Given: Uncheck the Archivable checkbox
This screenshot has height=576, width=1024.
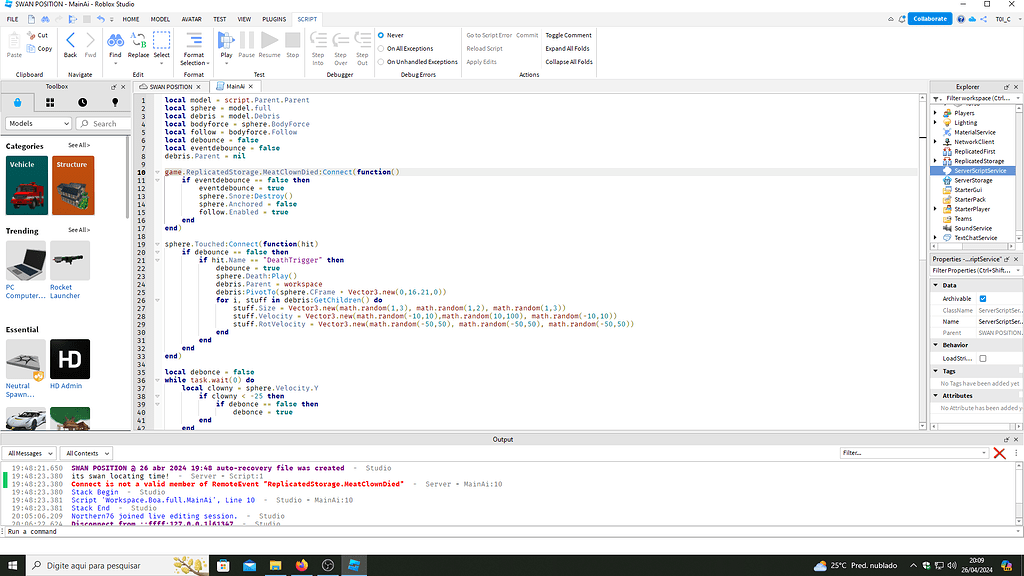Looking at the screenshot, I should point(982,298).
